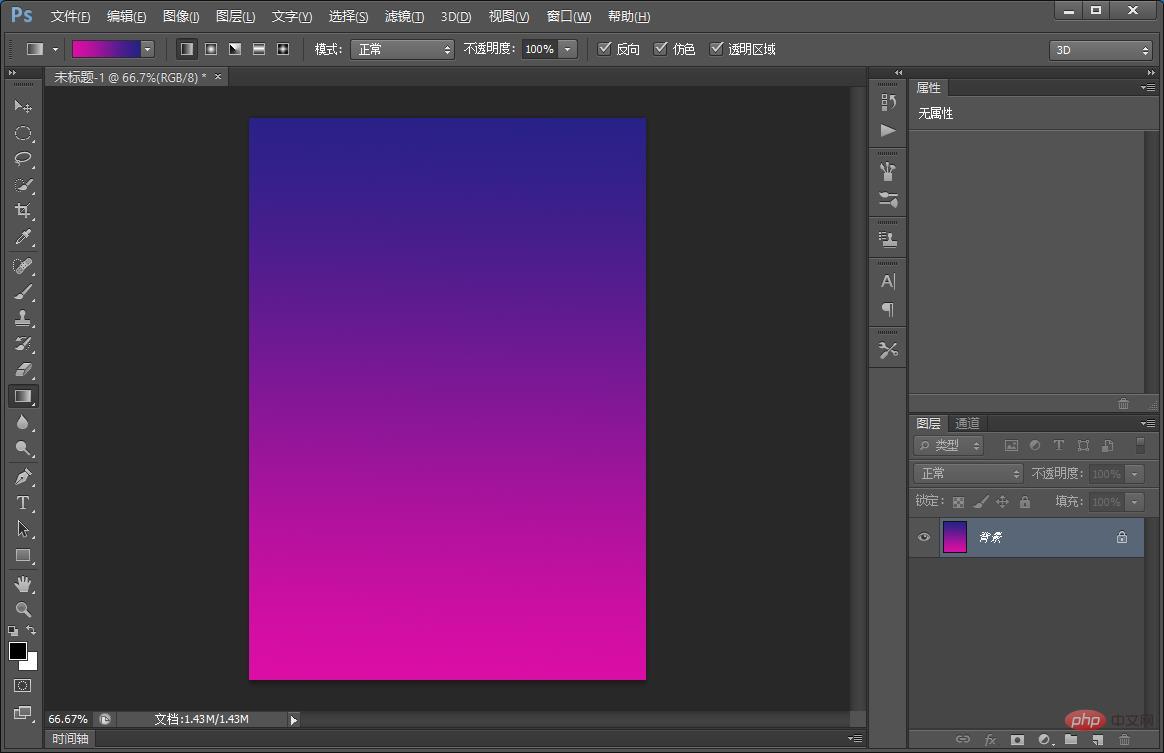Image resolution: width=1164 pixels, height=753 pixels.
Task: Select the Horizontal Type tool
Action: 22,503
